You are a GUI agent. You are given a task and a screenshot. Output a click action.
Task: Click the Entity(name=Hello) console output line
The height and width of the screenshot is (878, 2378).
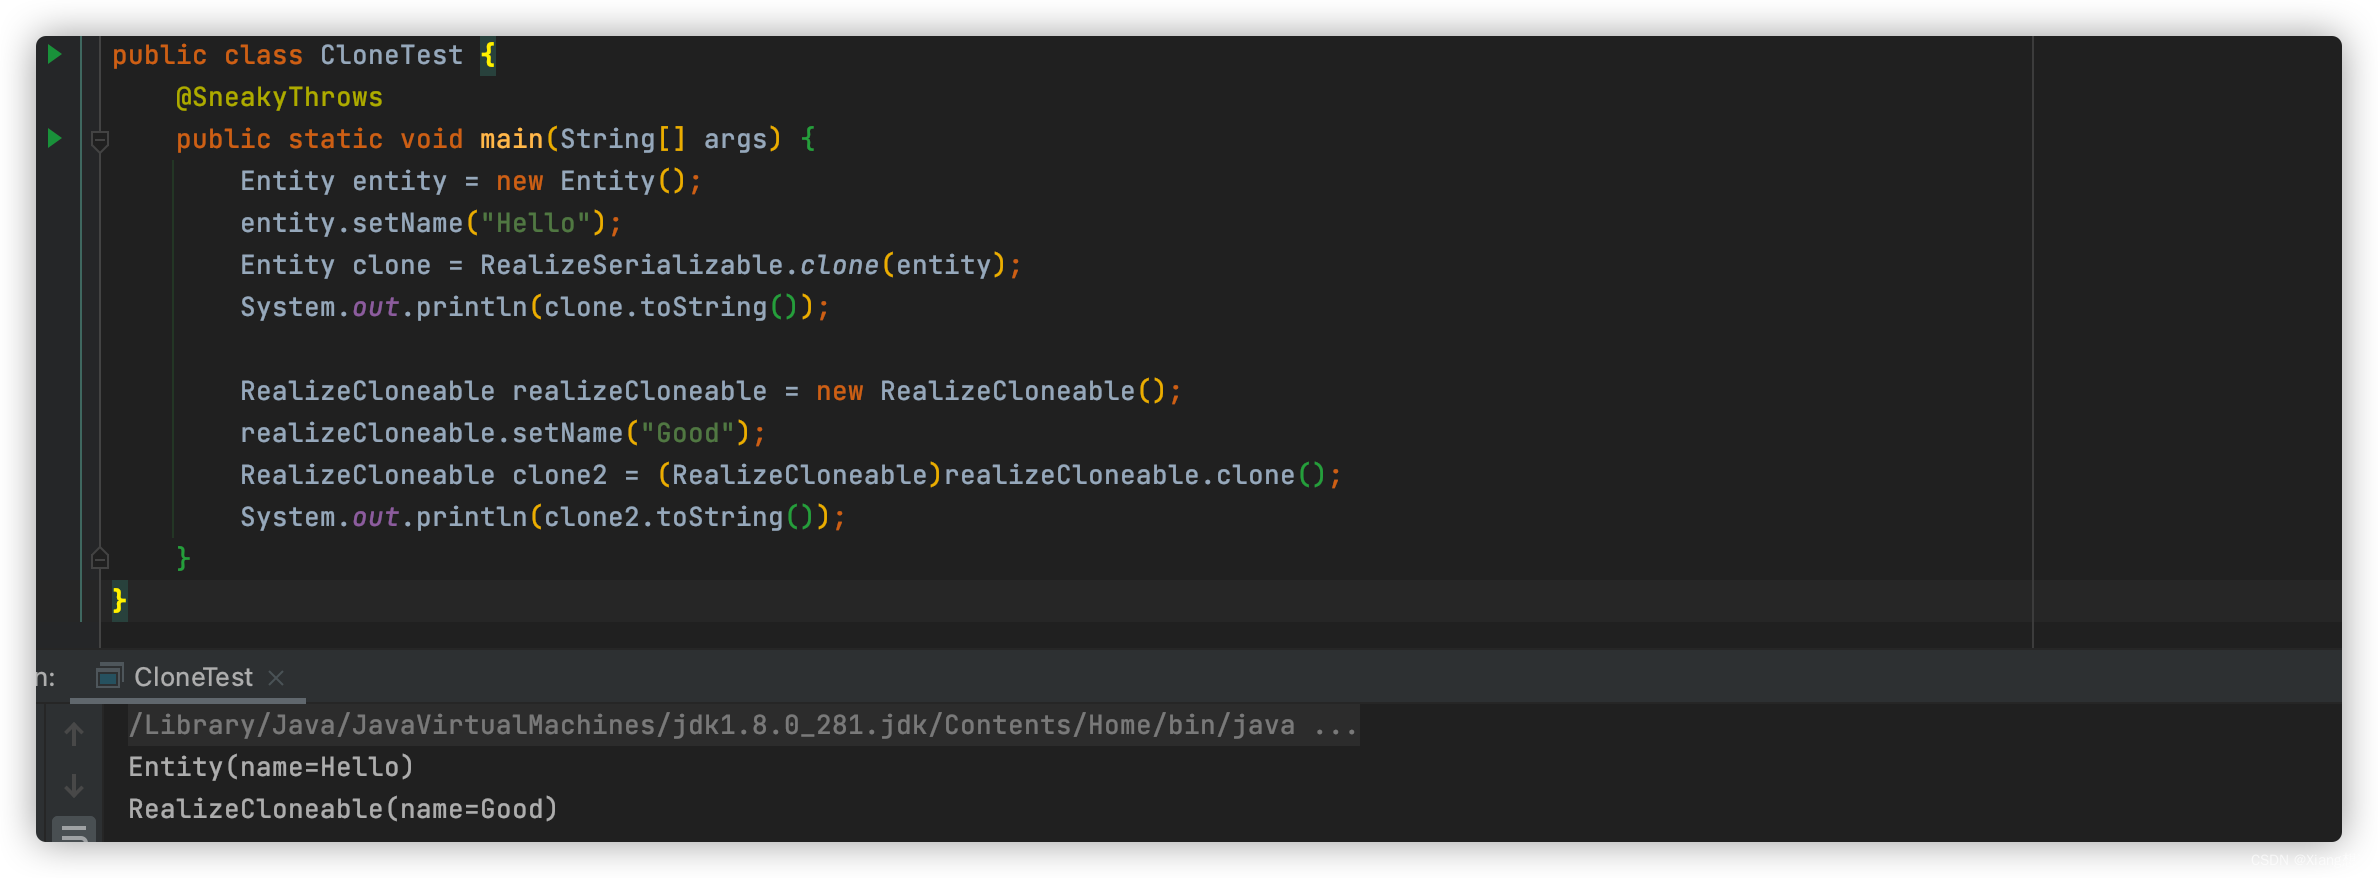pyautogui.click(x=271, y=767)
